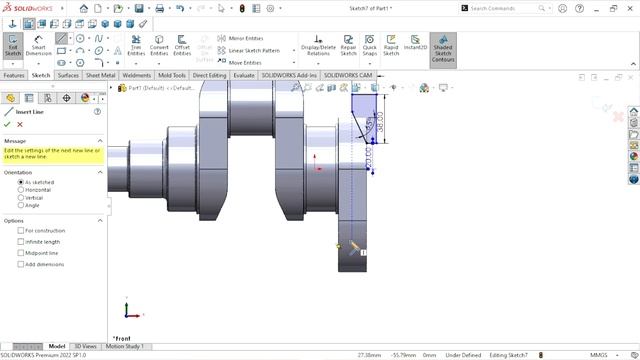Select the Line sketch tool

tap(61, 38)
